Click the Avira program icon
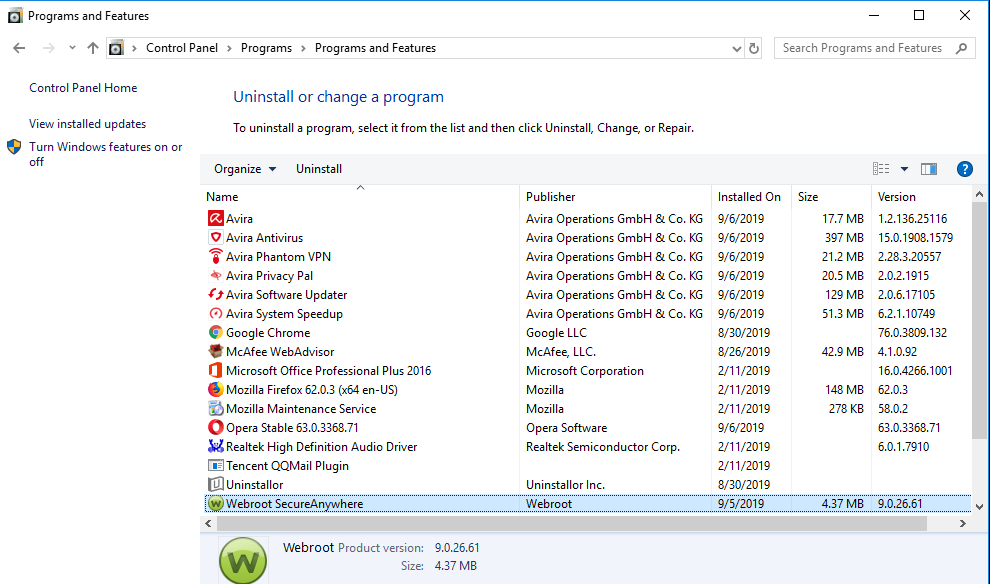Image resolution: width=990 pixels, height=584 pixels. (215, 218)
